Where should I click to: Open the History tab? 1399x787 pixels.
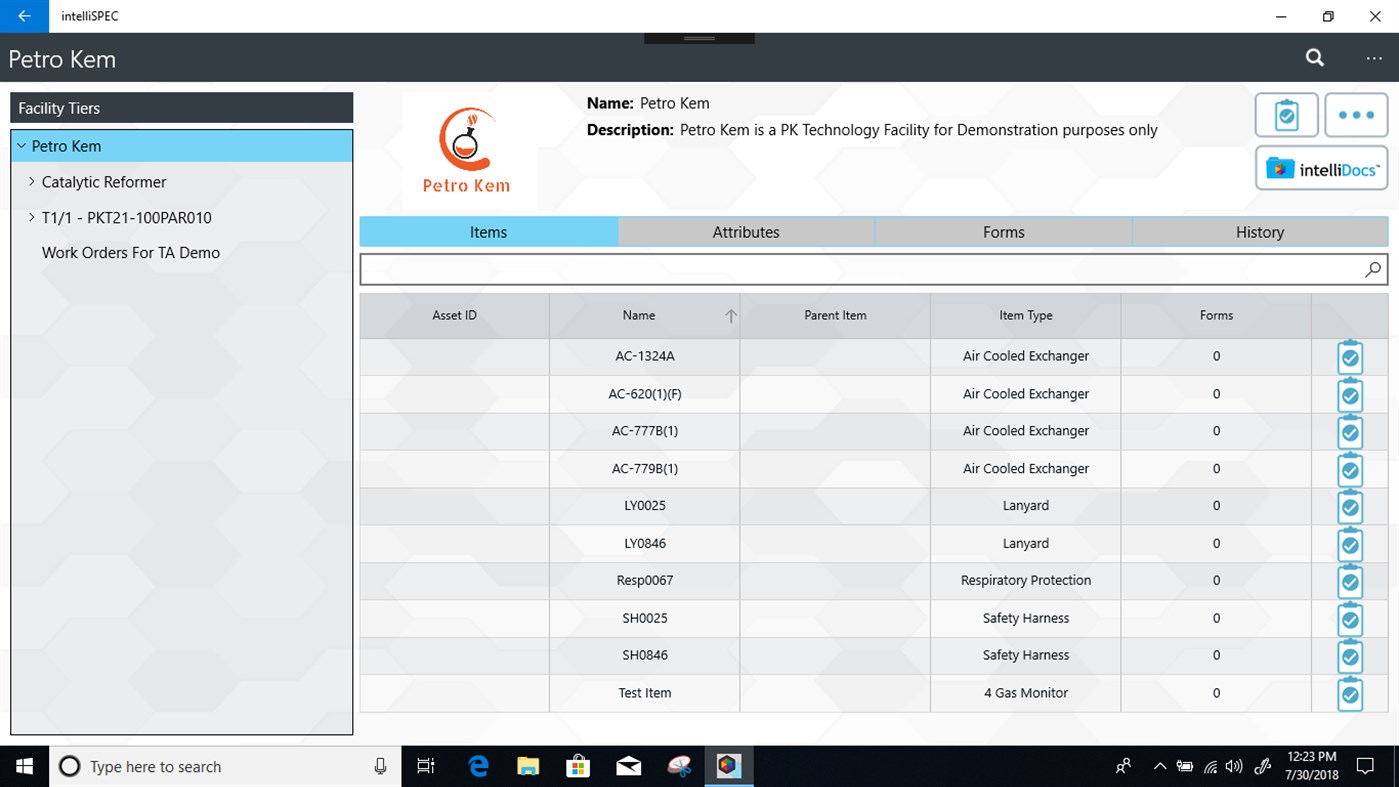[x=1259, y=231]
